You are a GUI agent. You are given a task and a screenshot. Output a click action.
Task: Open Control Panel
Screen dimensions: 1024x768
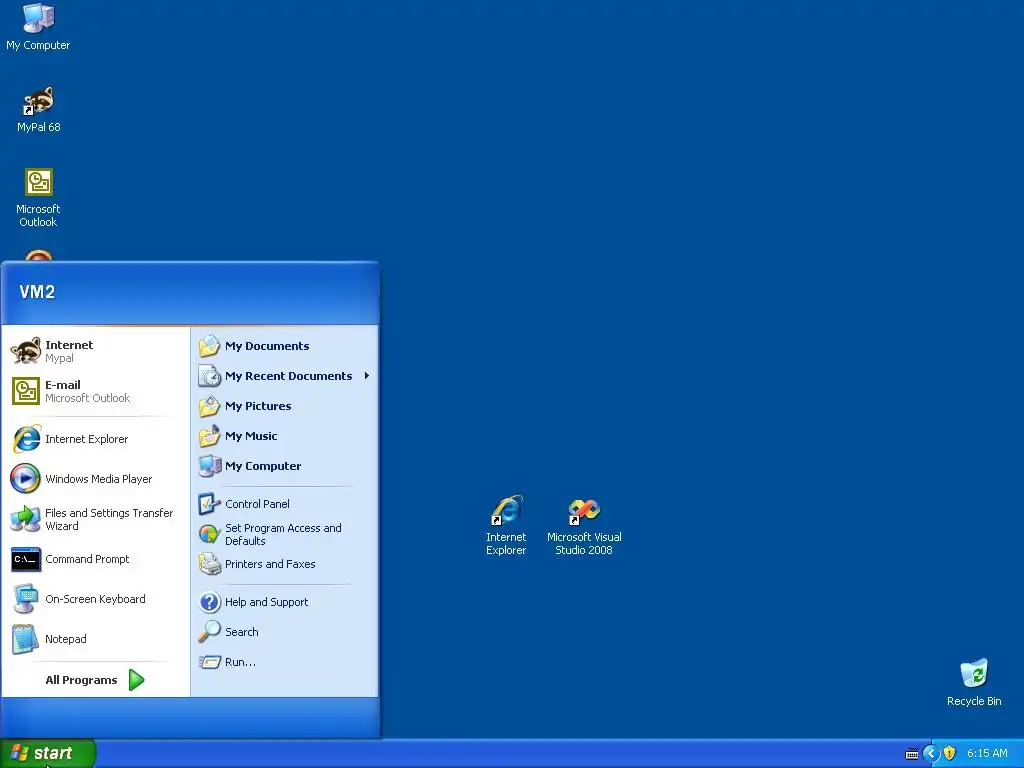pyautogui.click(x=285, y=504)
